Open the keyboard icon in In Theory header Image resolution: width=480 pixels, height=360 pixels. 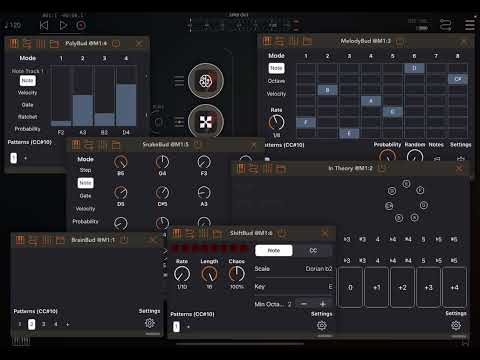coord(240,169)
